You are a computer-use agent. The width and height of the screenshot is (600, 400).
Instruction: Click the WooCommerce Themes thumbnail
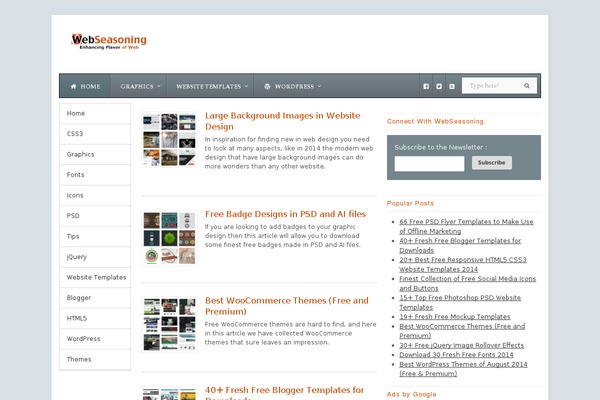[x=169, y=324]
